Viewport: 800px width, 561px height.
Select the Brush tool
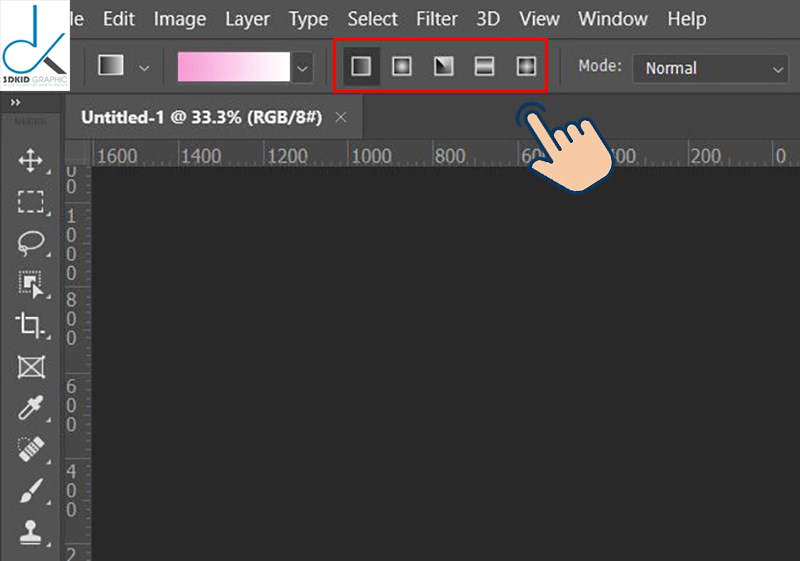click(31, 491)
